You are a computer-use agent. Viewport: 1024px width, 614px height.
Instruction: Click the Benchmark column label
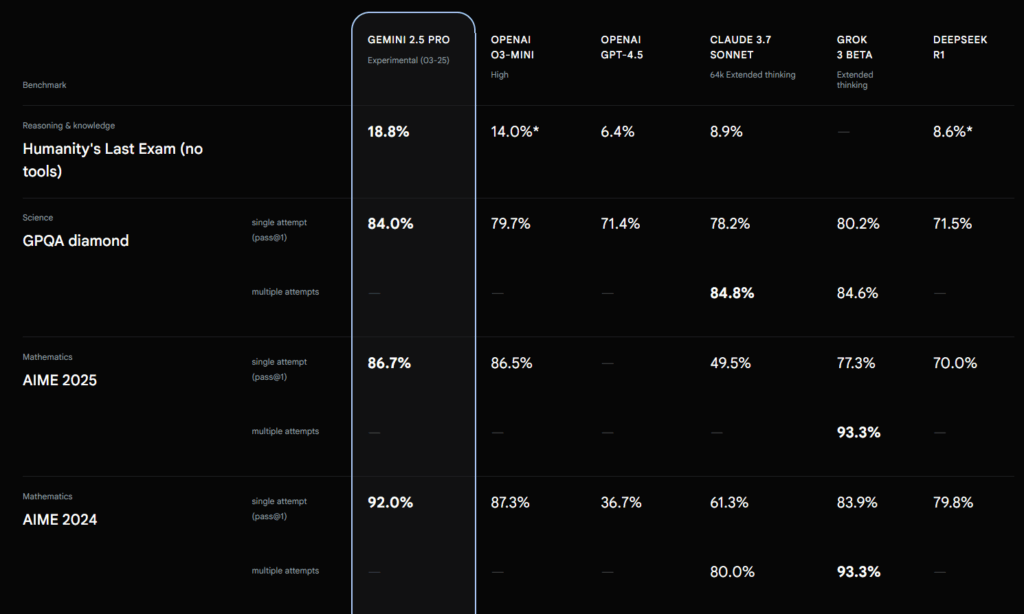point(44,85)
